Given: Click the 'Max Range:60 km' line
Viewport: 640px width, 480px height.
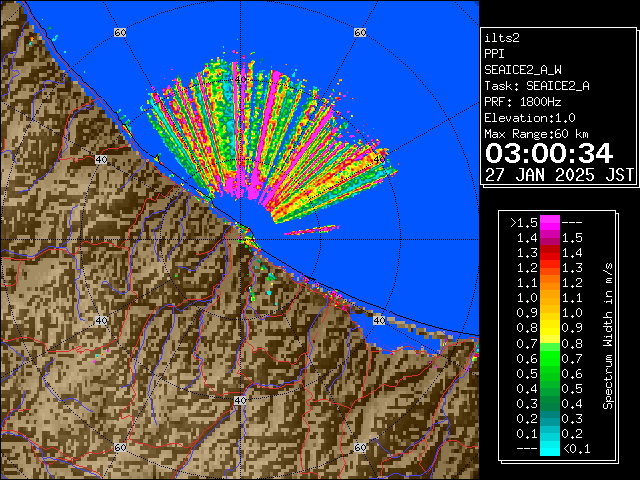Looking at the screenshot, I should pos(536,134).
